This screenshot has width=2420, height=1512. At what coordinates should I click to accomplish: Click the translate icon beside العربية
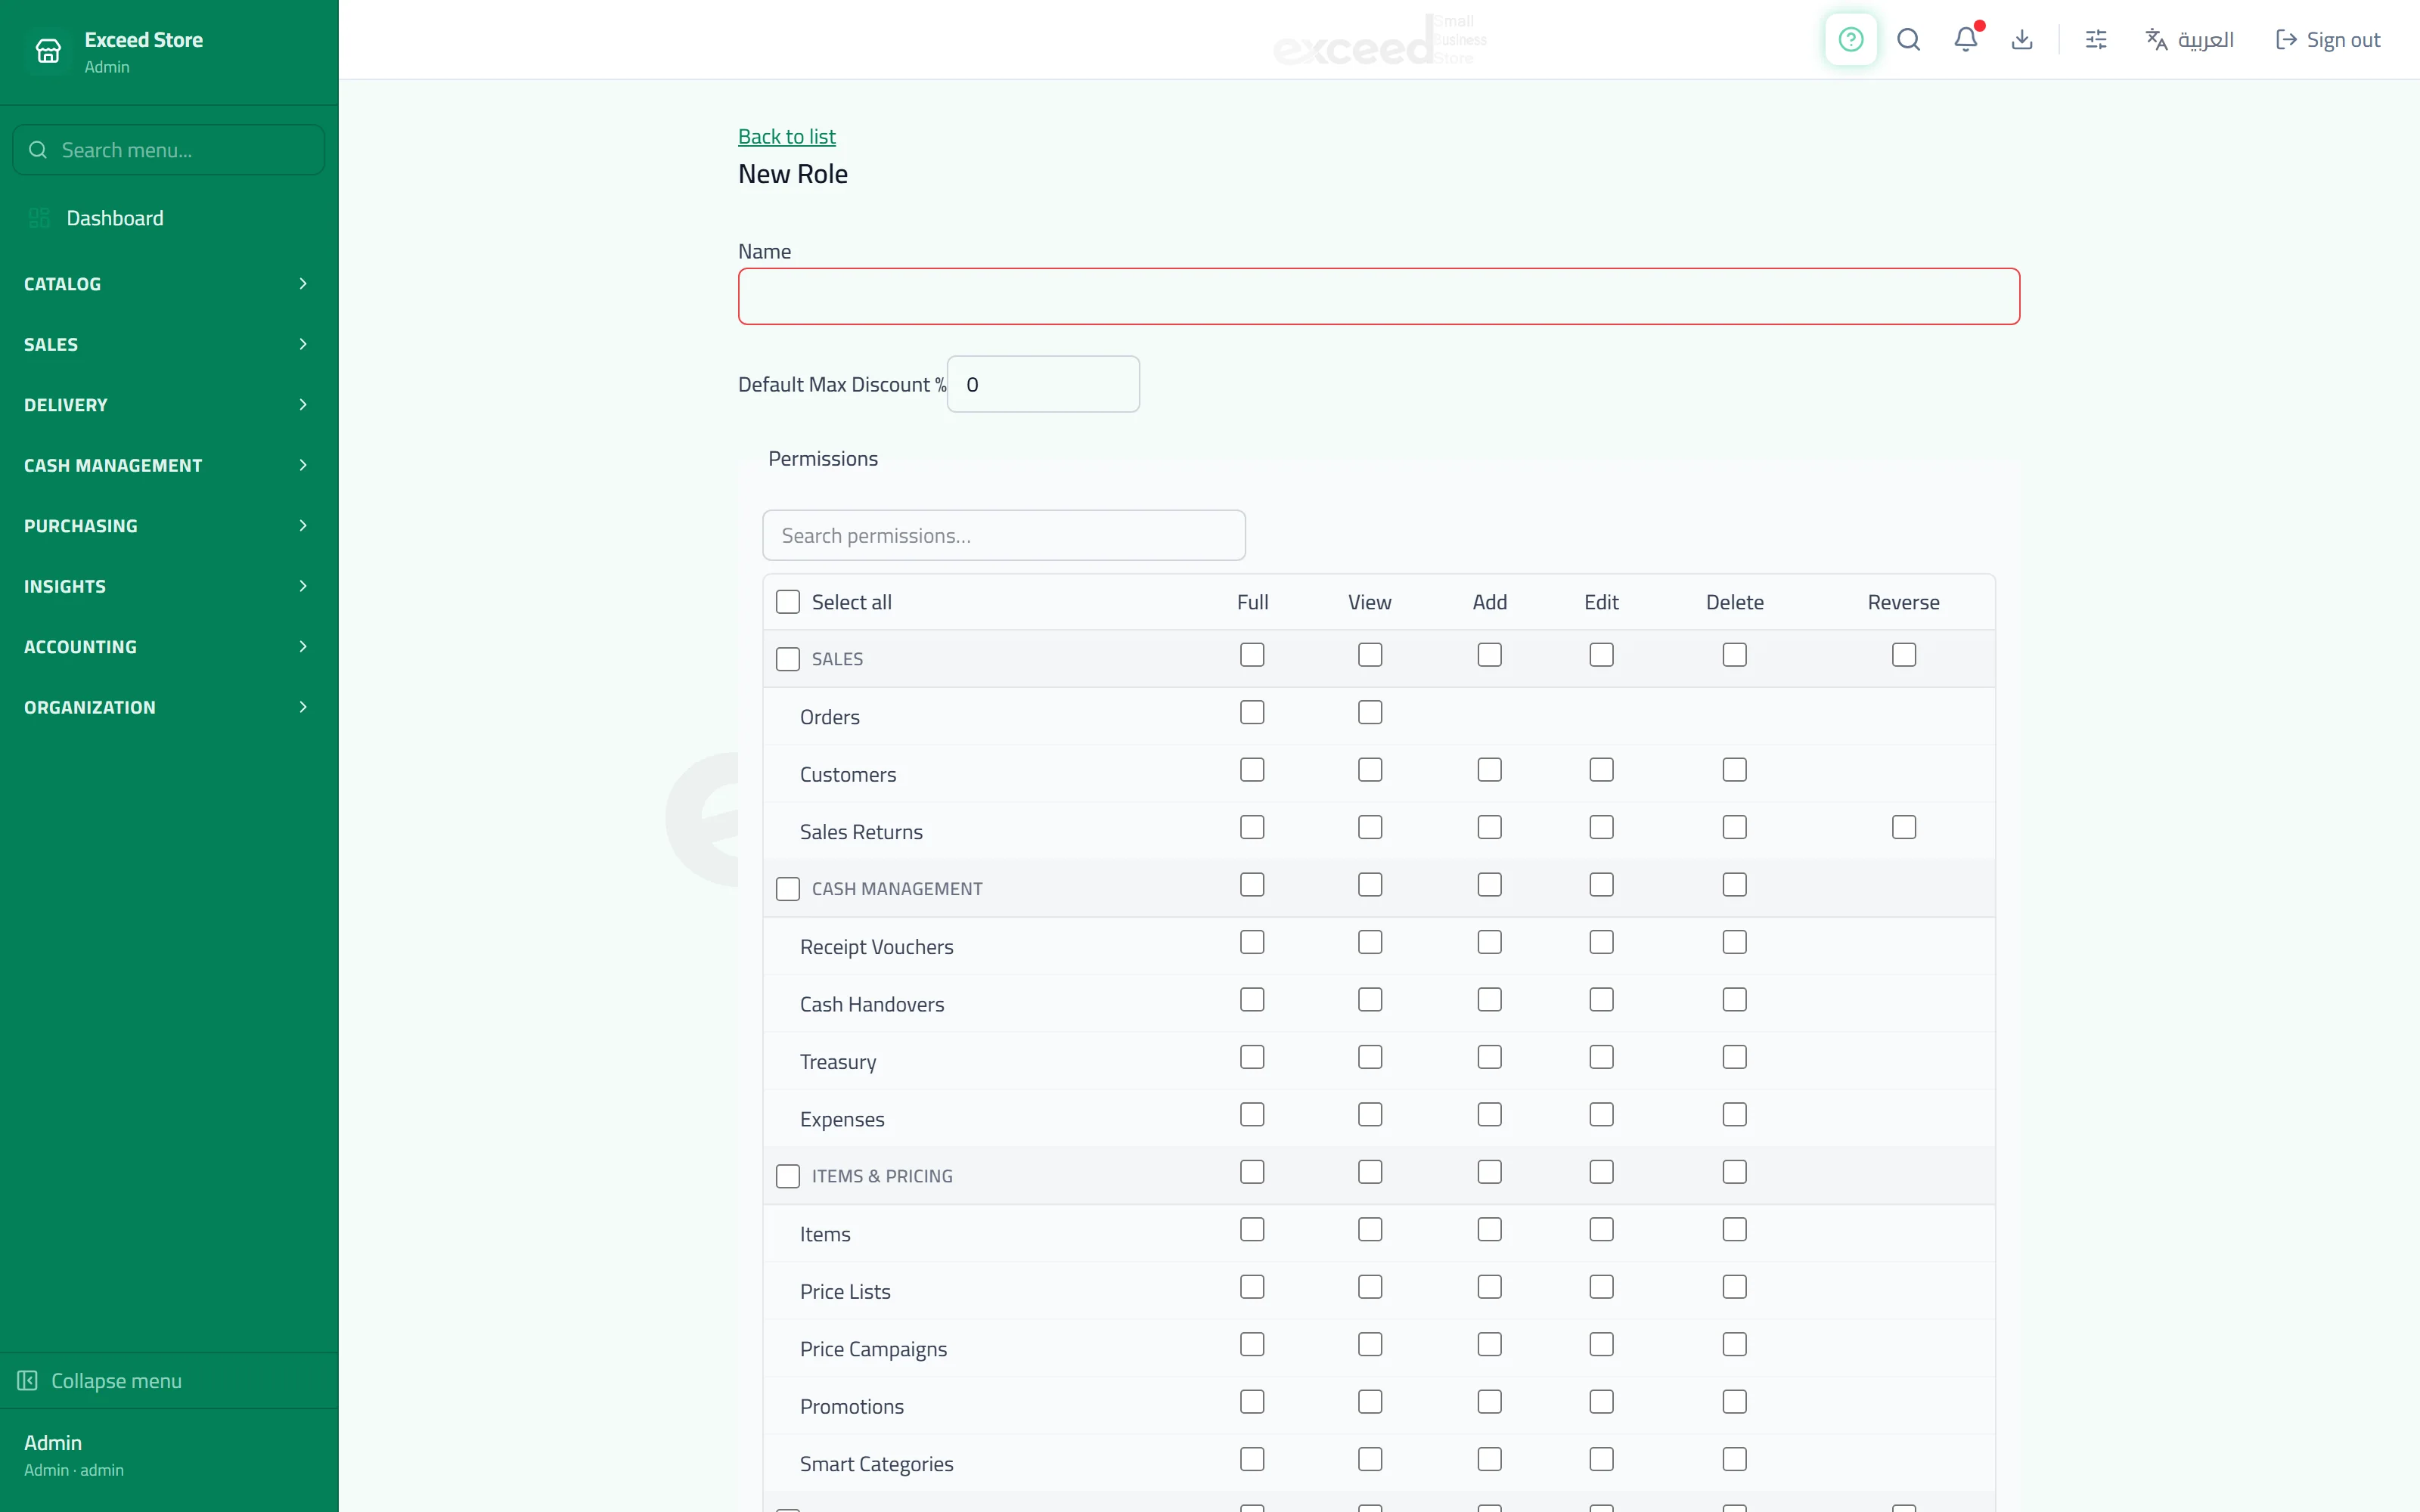click(2156, 40)
